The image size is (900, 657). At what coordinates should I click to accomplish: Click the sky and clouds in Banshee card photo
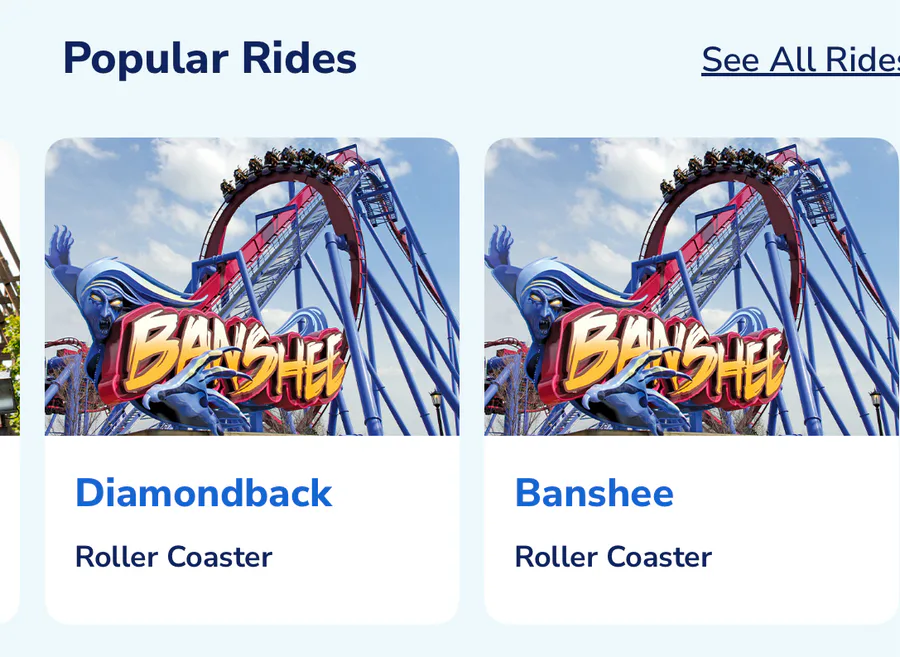click(x=570, y=190)
